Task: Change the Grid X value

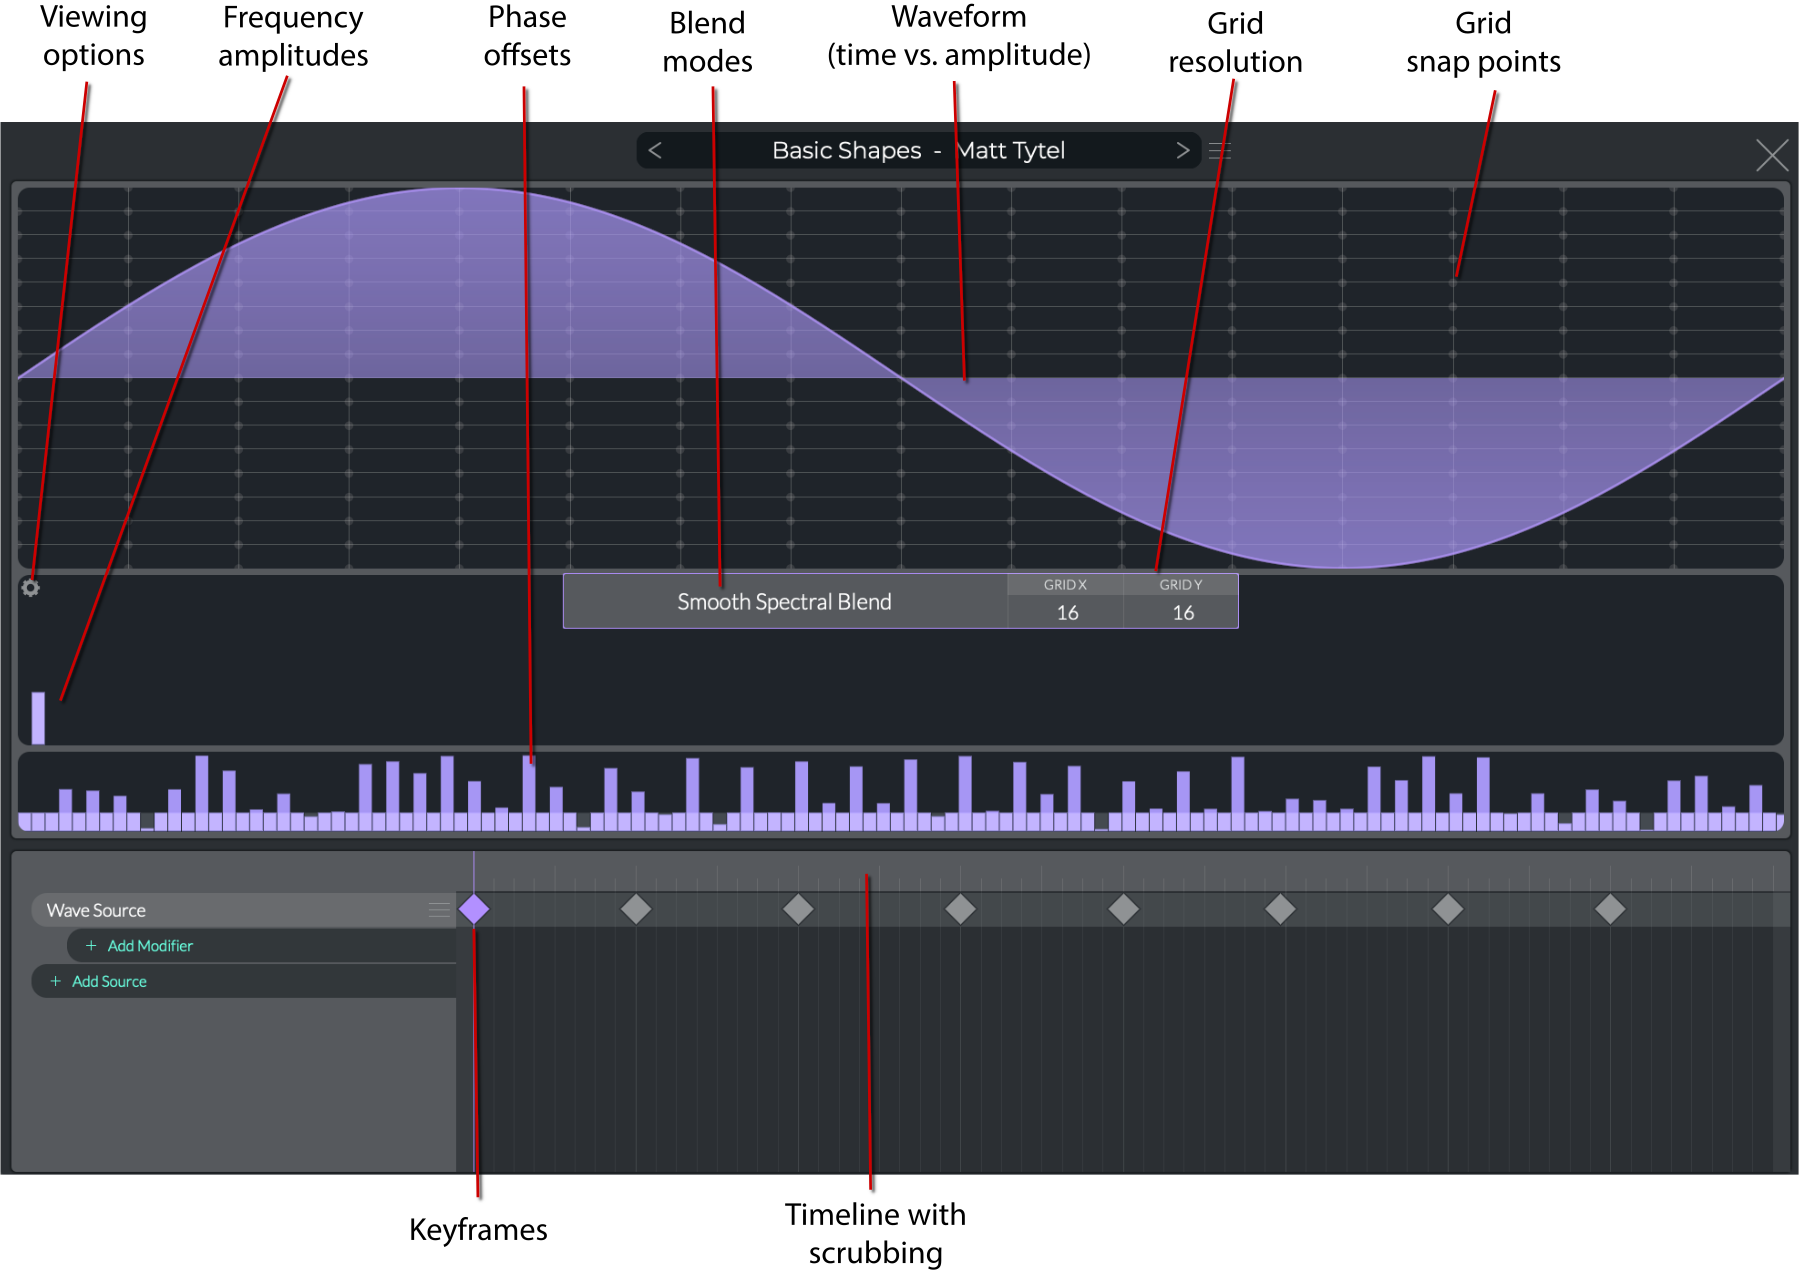Action: pyautogui.click(x=1067, y=602)
